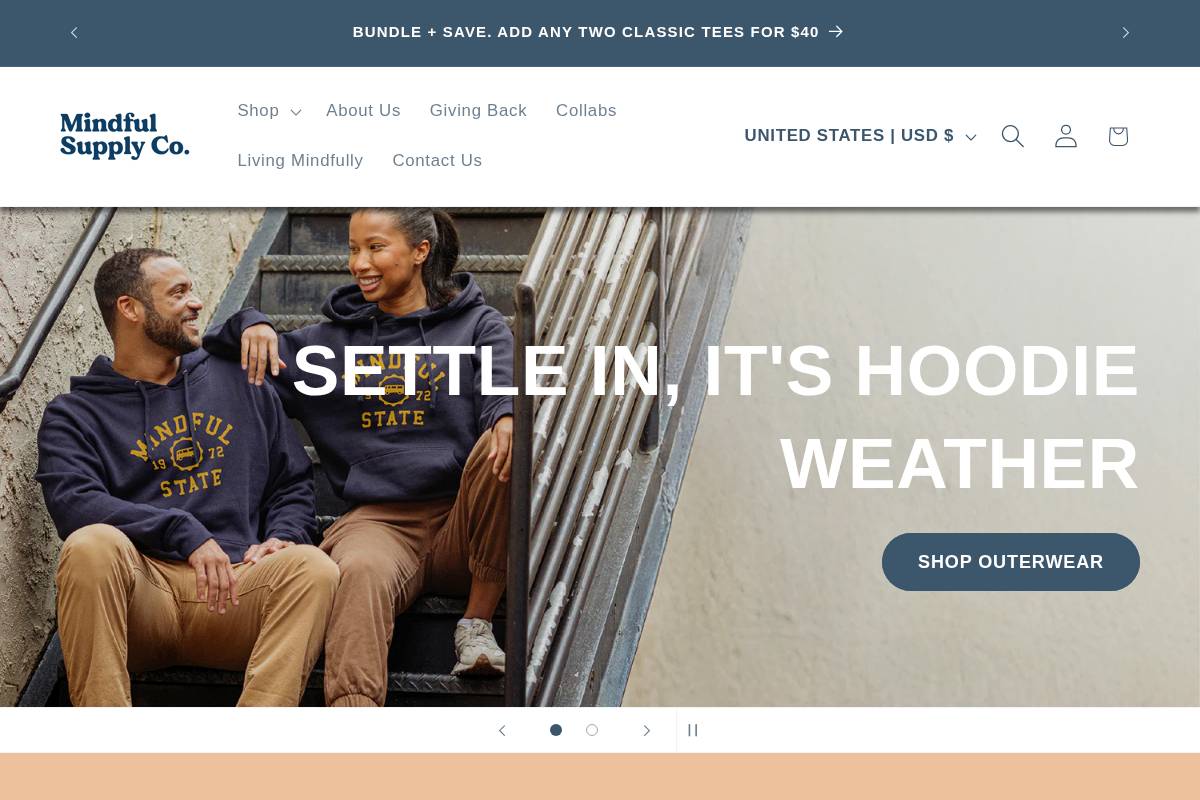Click the Mindful Supply Co. logo
Viewport: 1200px width, 800px height.
click(124, 136)
